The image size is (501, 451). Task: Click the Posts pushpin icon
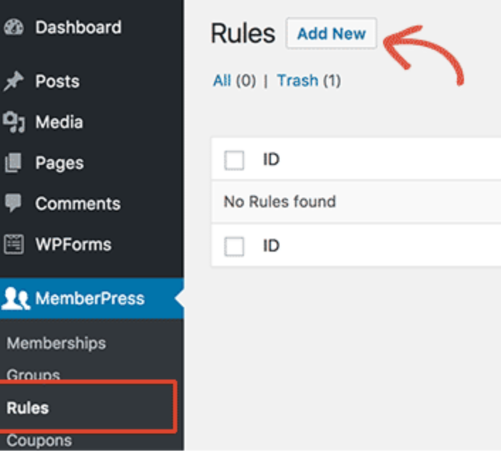[x=13, y=81]
